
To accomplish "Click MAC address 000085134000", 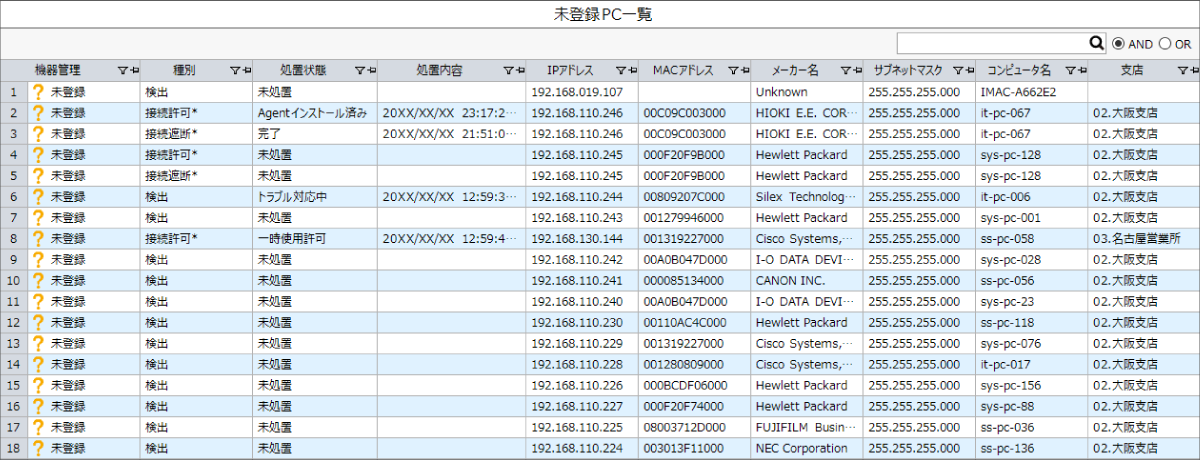I will click(x=695, y=280).
